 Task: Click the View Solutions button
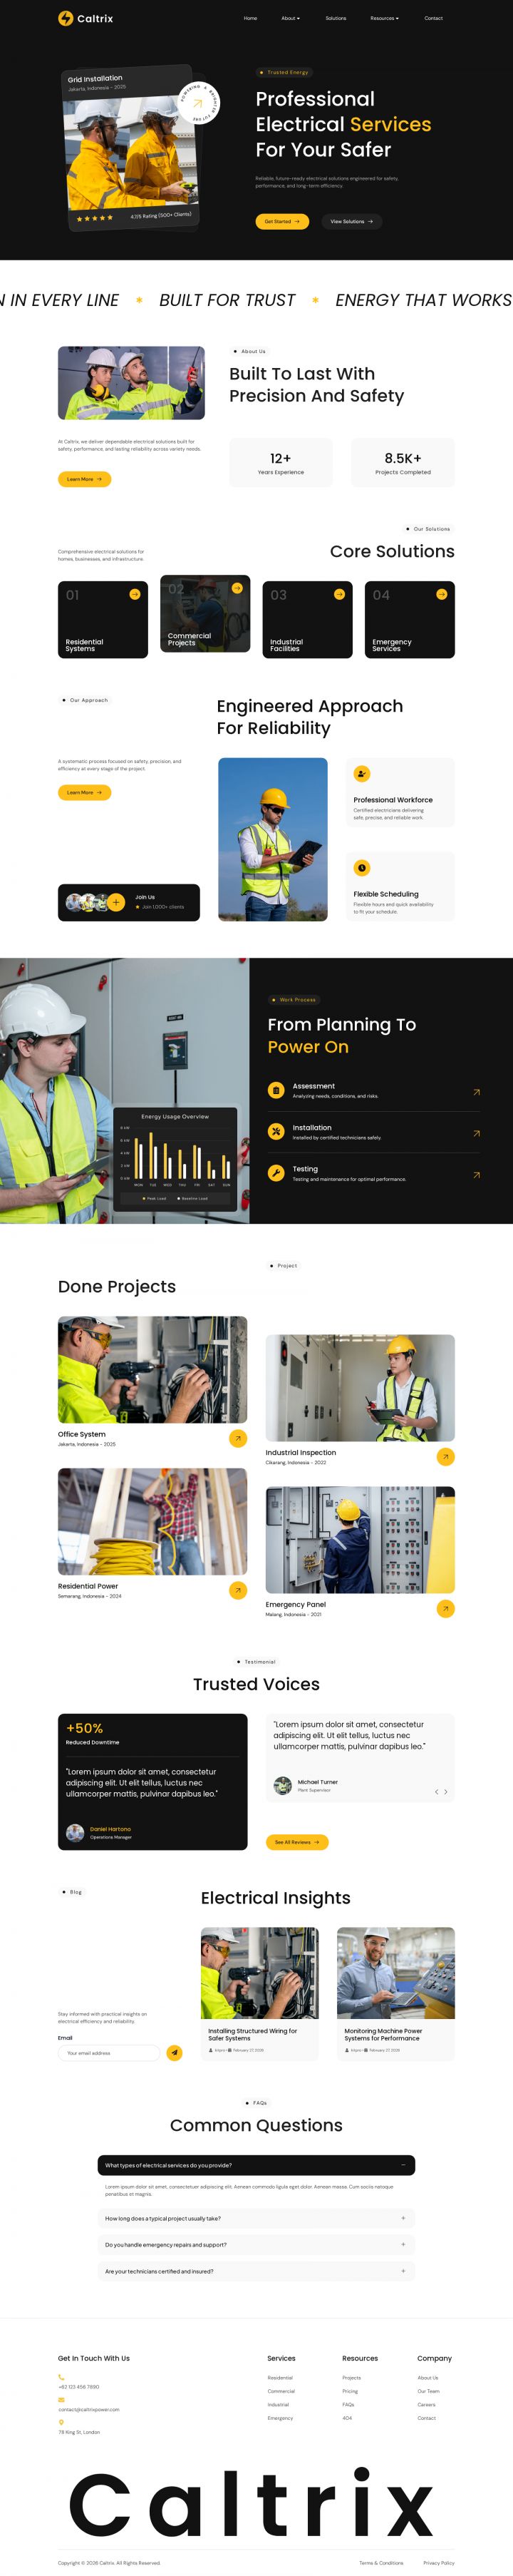351,221
